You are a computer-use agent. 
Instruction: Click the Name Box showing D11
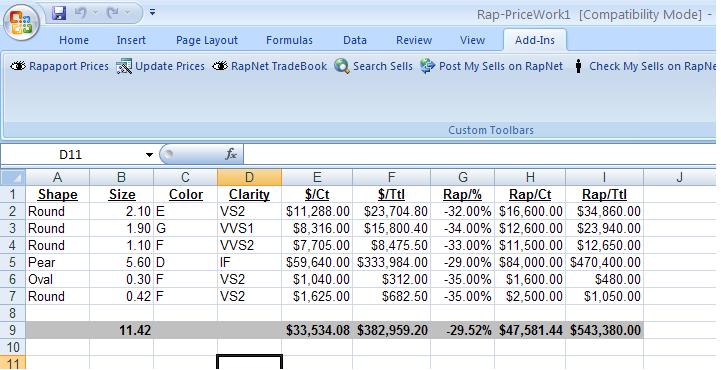point(71,155)
